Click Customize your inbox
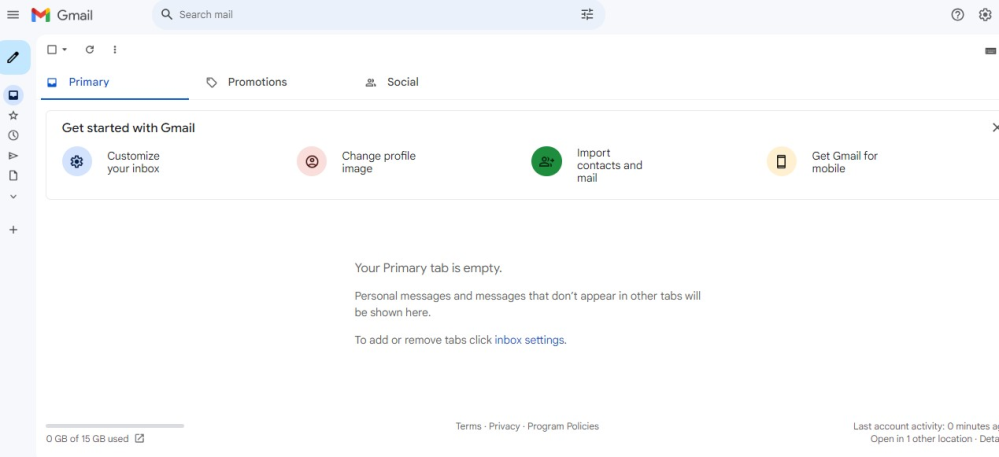This screenshot has height=457, width=999. tap(133, 162)
